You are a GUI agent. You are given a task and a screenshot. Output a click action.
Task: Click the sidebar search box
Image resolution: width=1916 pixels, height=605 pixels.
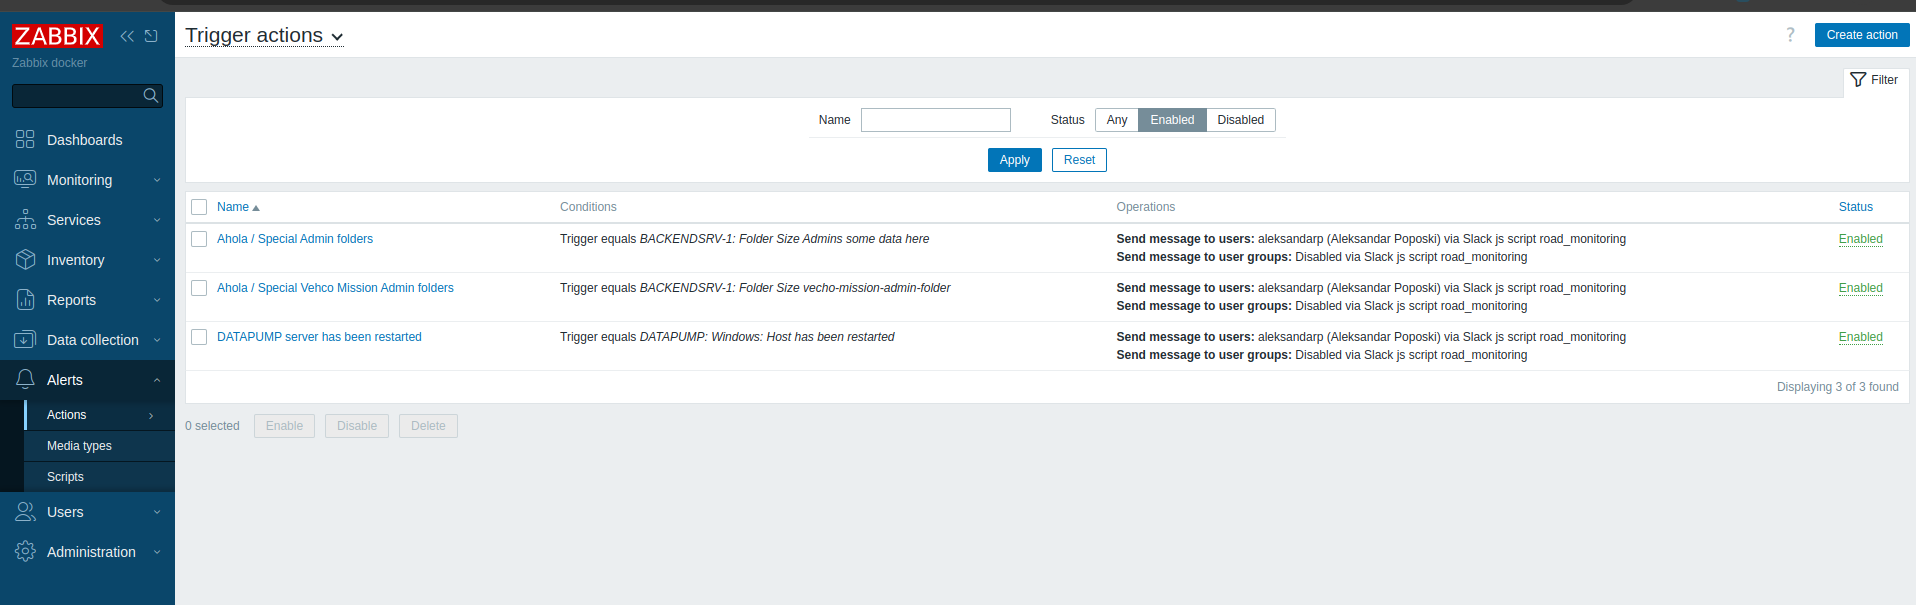tap(87, 95)
